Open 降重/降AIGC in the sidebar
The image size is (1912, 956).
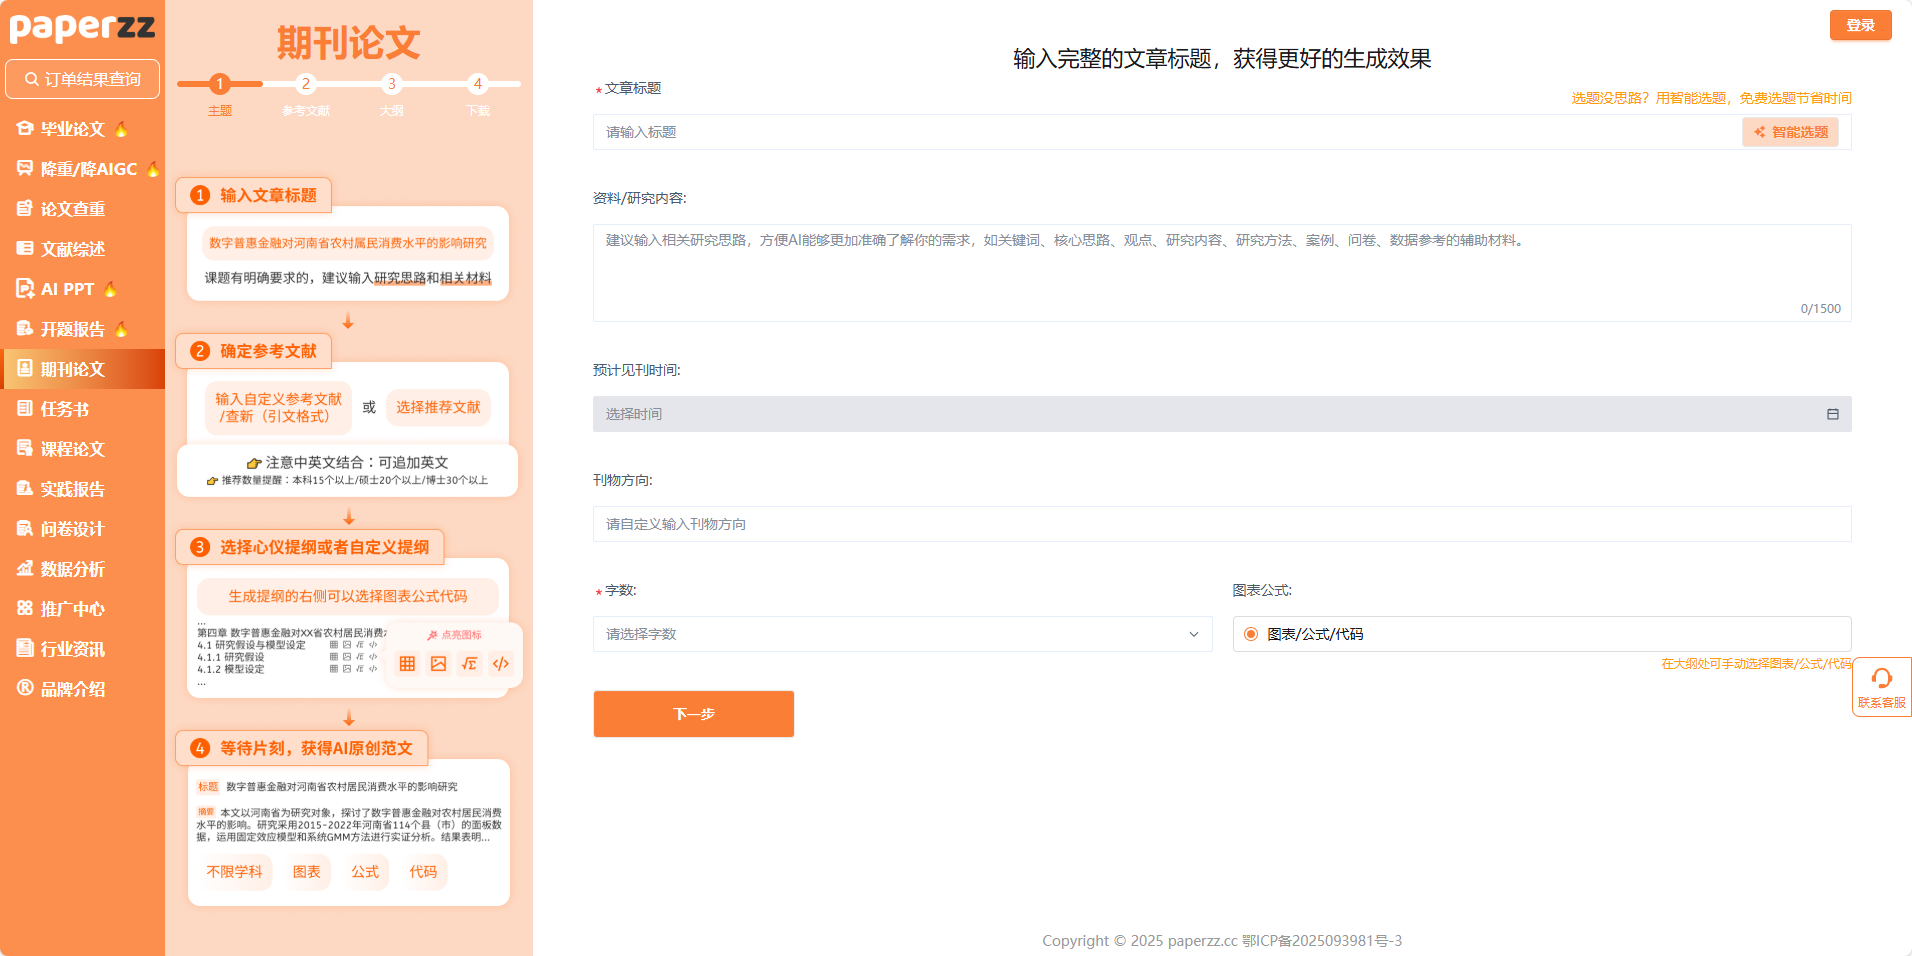tap(87, 169)
